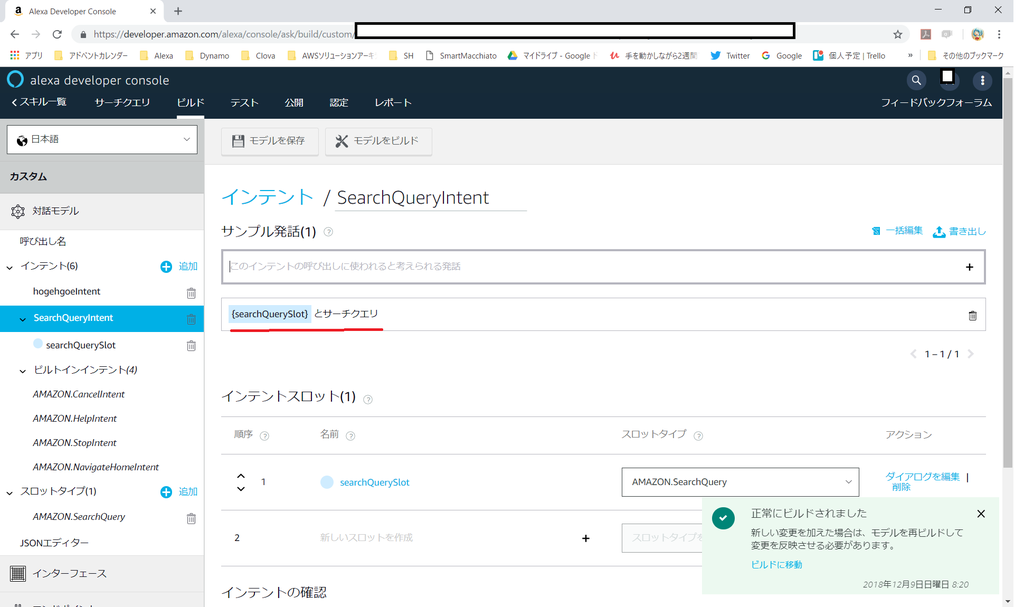Open search in the alexa developer console header
The image size is (1024, 607).
point(916,80)
